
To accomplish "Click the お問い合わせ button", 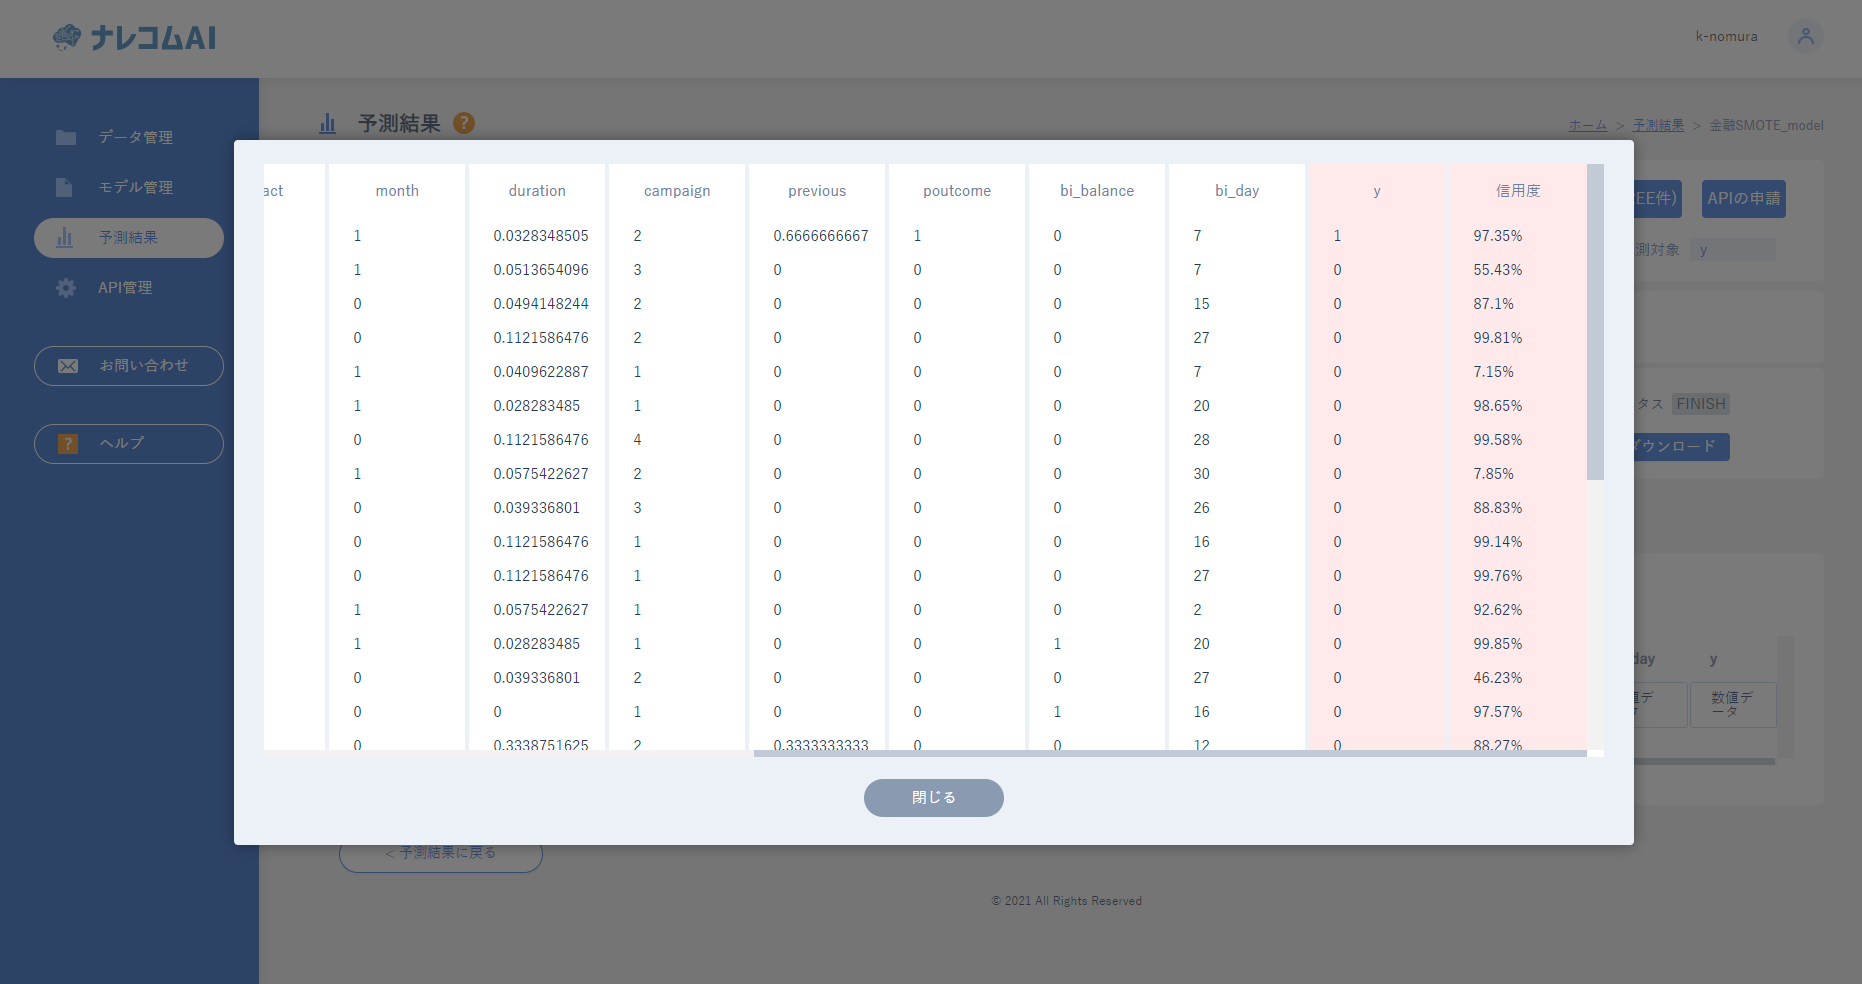I will [x=129, y=366].
